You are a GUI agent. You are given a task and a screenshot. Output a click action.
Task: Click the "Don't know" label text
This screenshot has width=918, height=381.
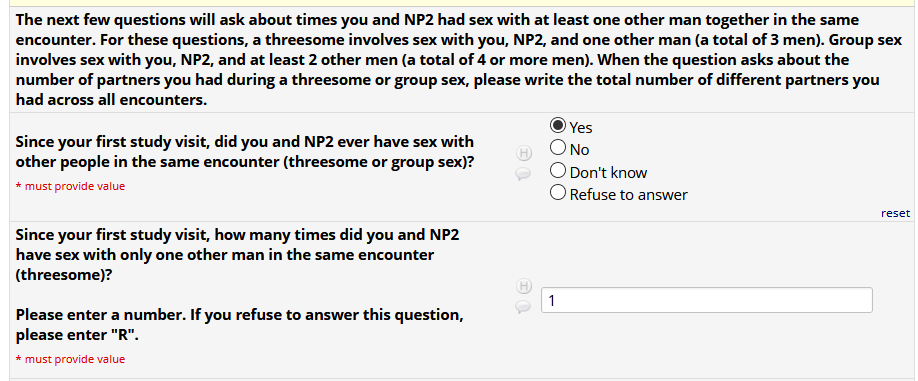click(x=608, y=173)
